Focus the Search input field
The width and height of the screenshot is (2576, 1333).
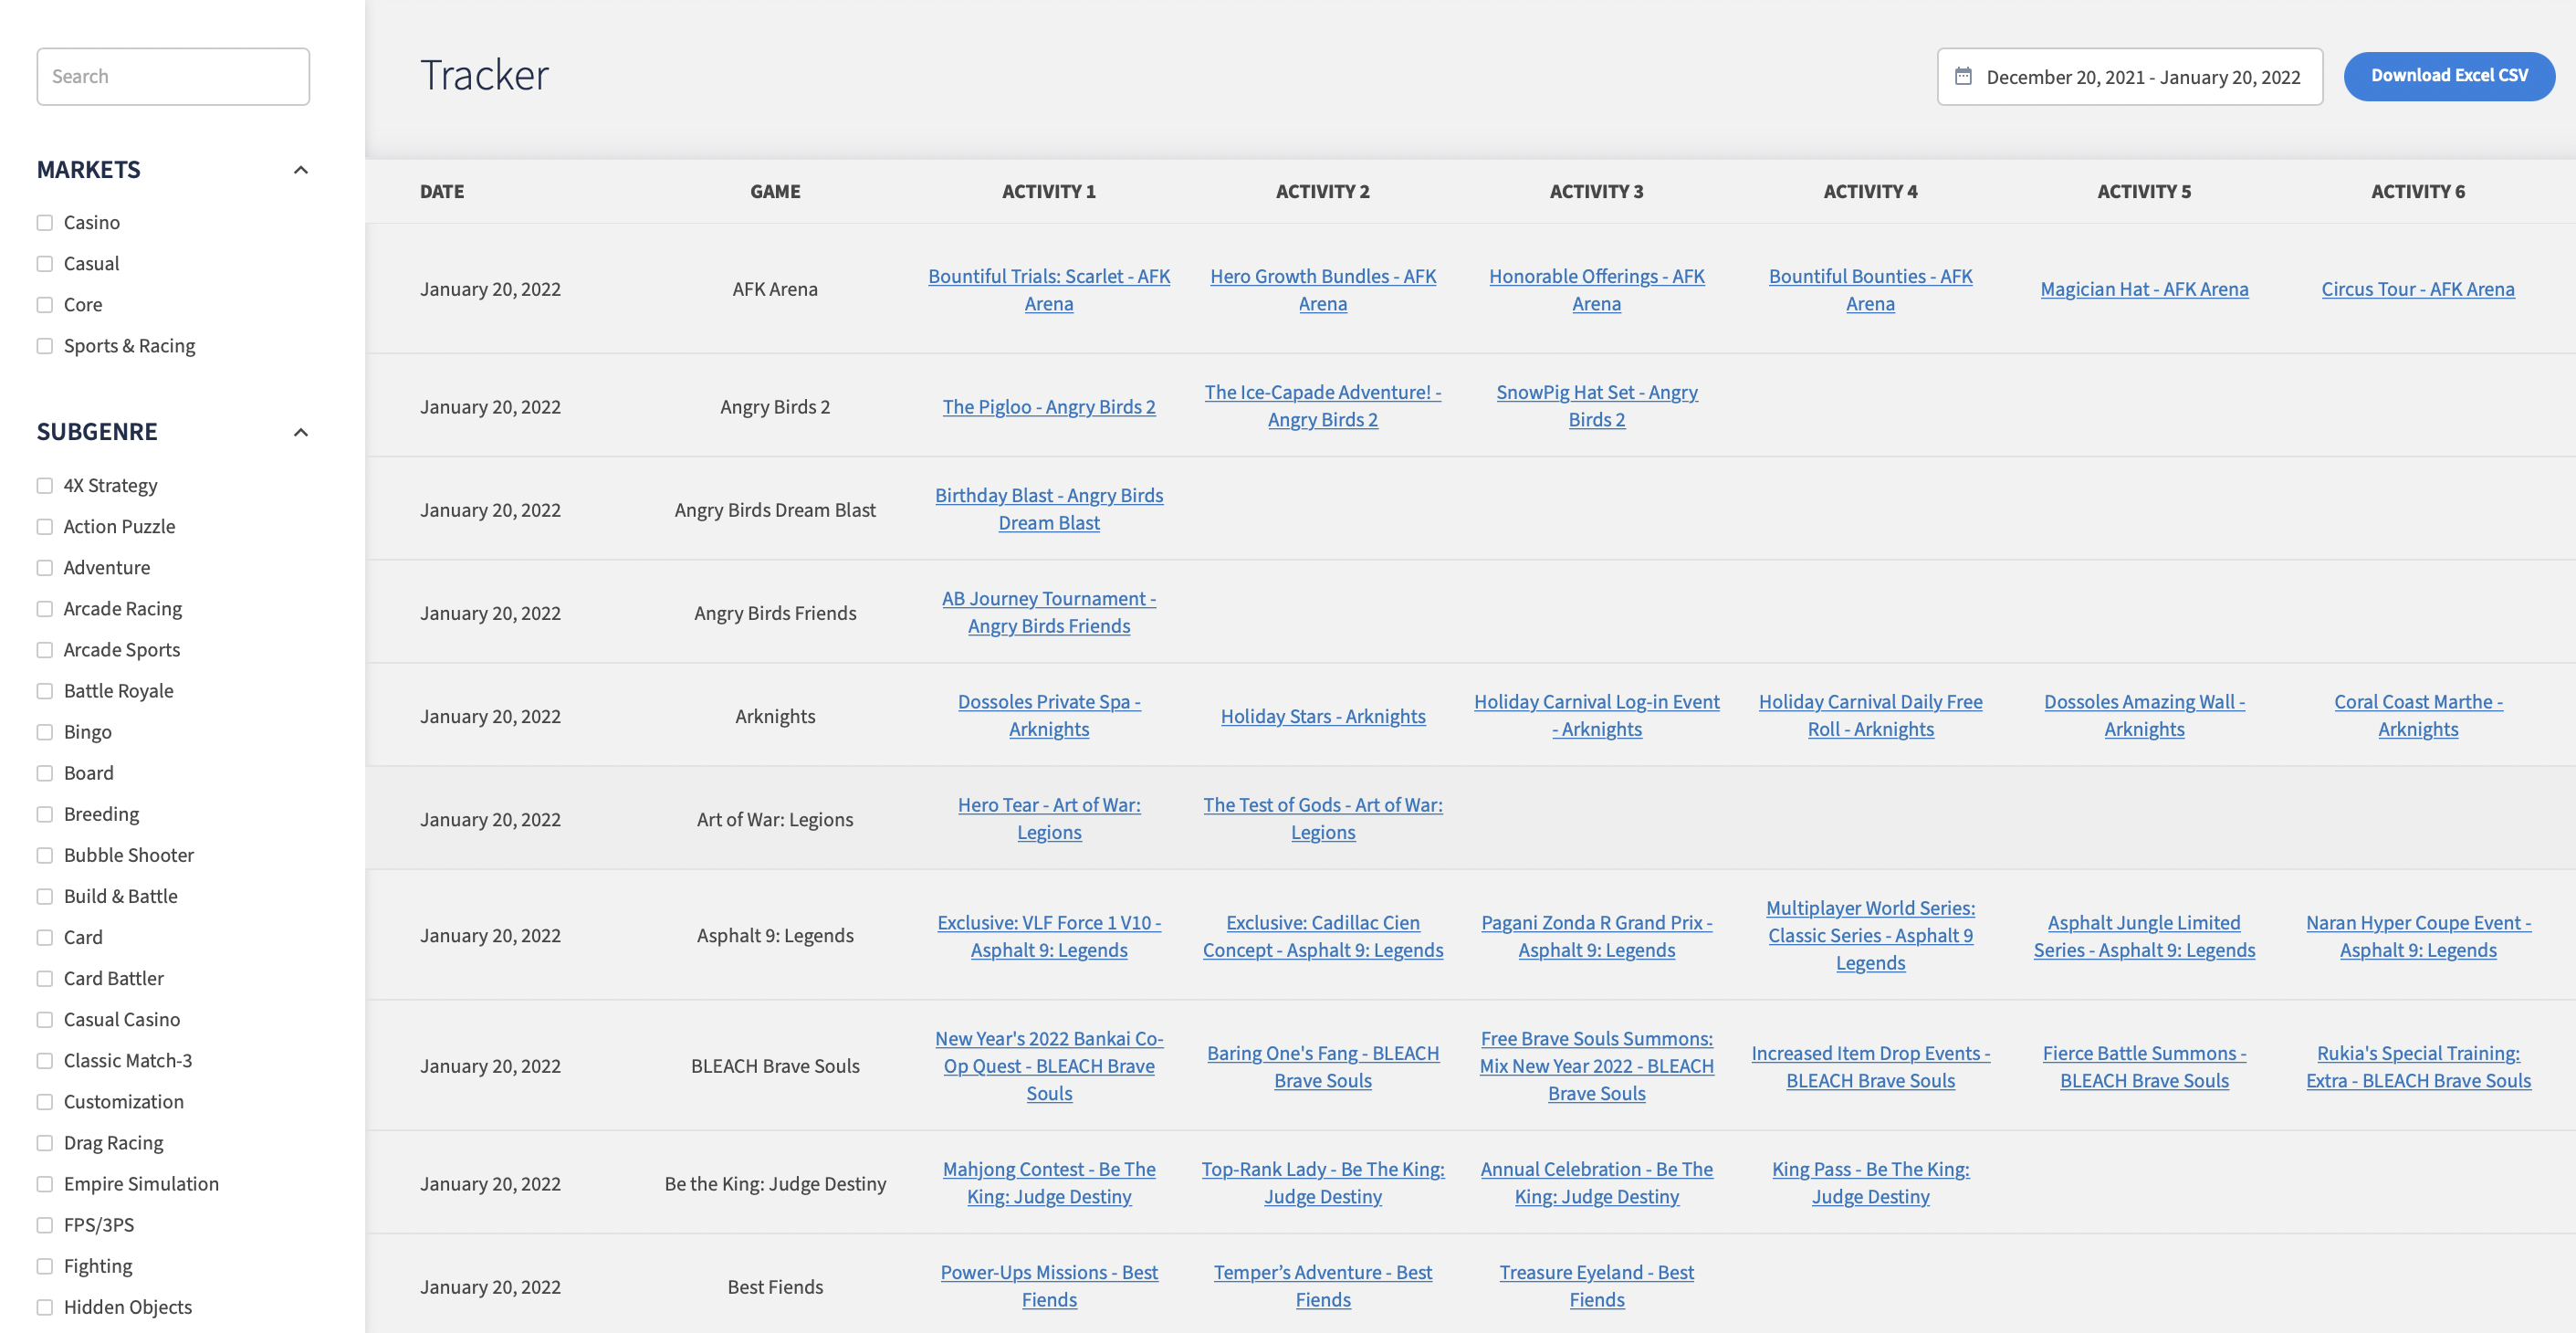tap(173, 76)
